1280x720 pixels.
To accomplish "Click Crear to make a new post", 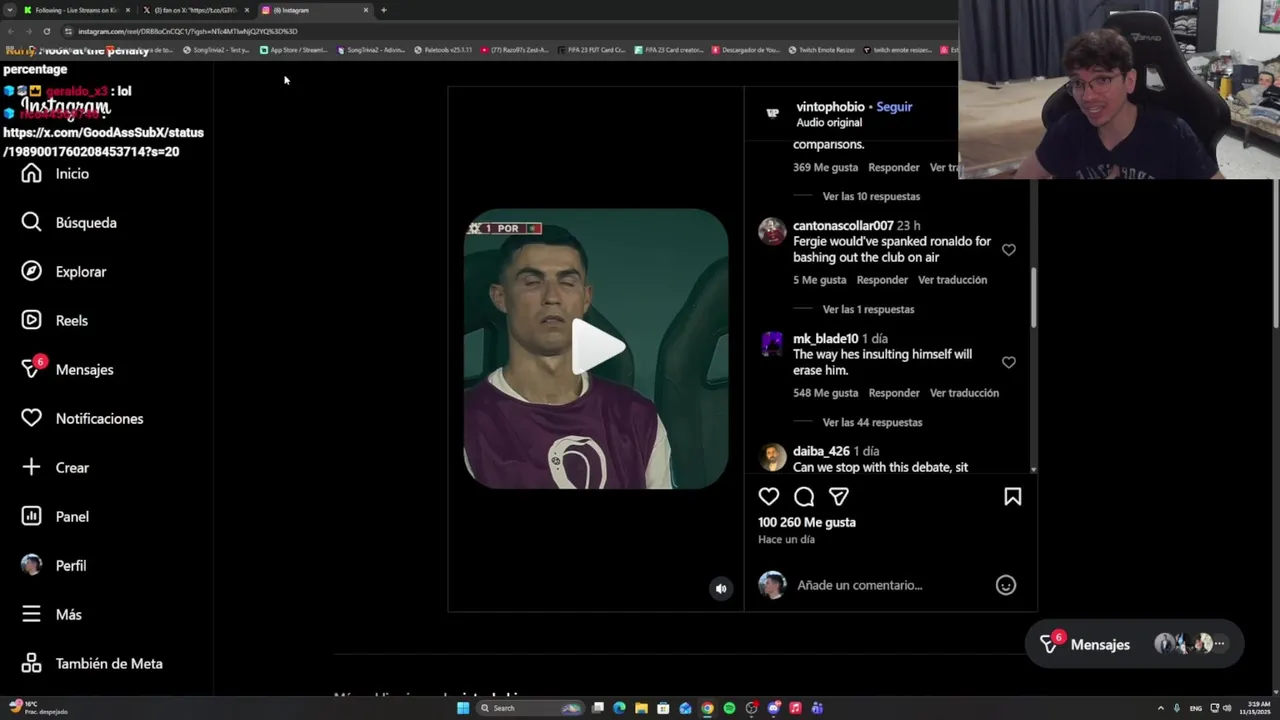I will pyautogui.click(x=55, y=468).
